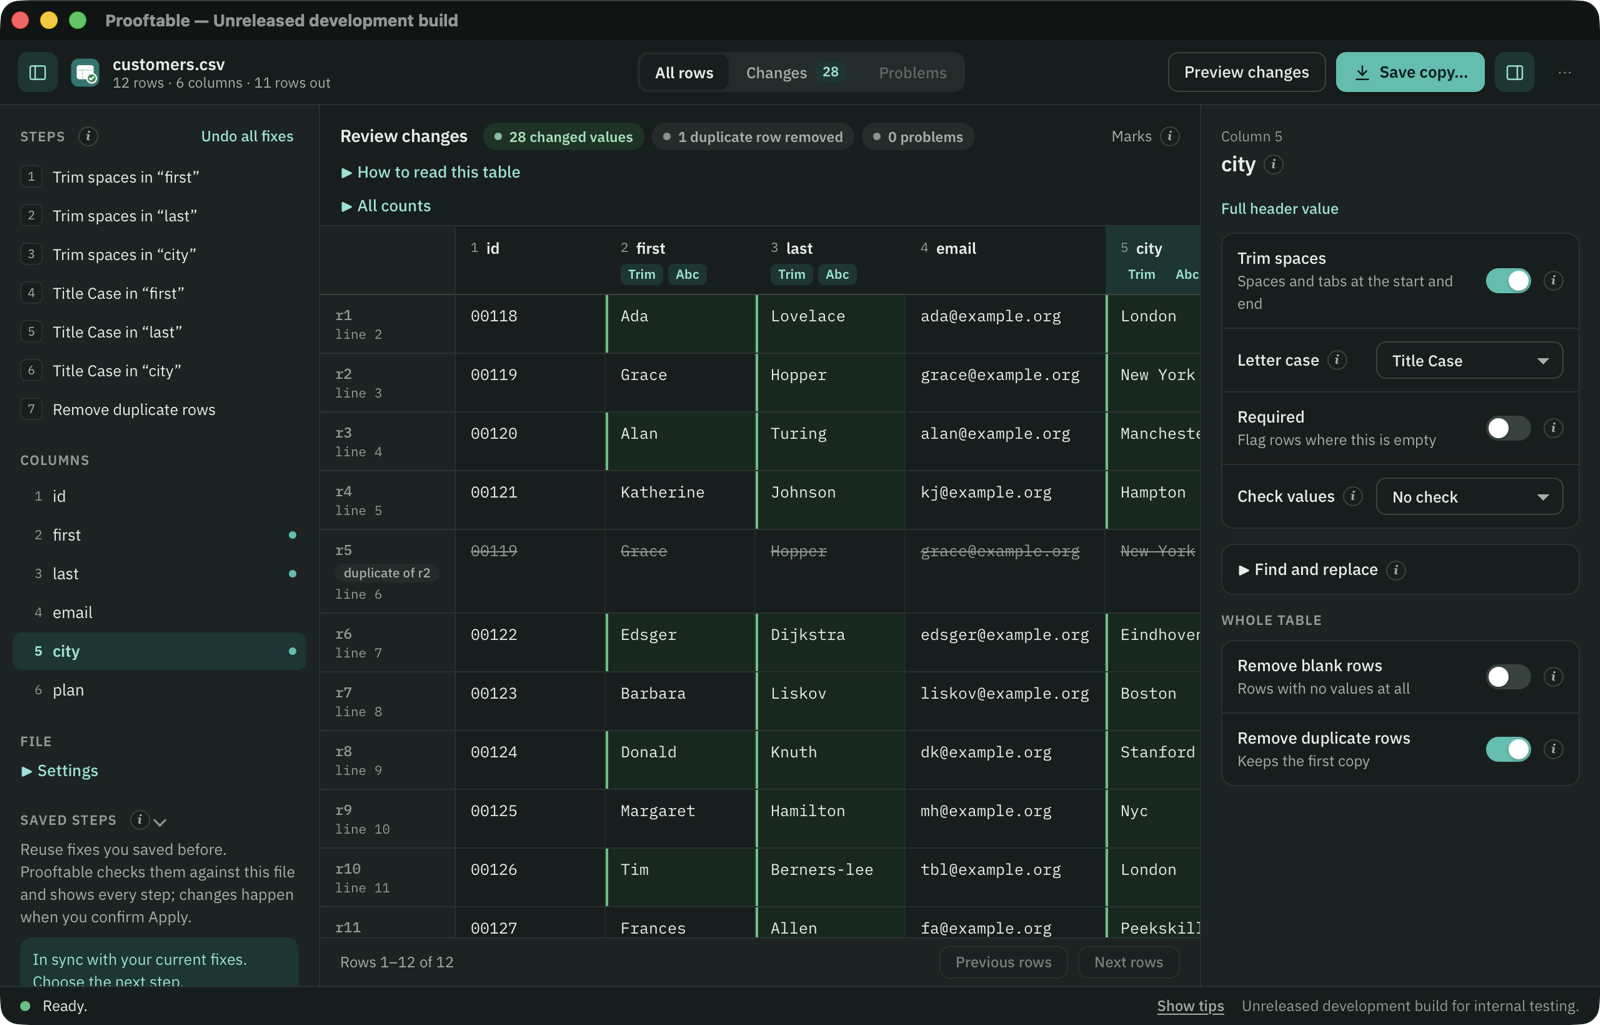
Task: Enable the Required switch
Action: [x=1508, y=428]
